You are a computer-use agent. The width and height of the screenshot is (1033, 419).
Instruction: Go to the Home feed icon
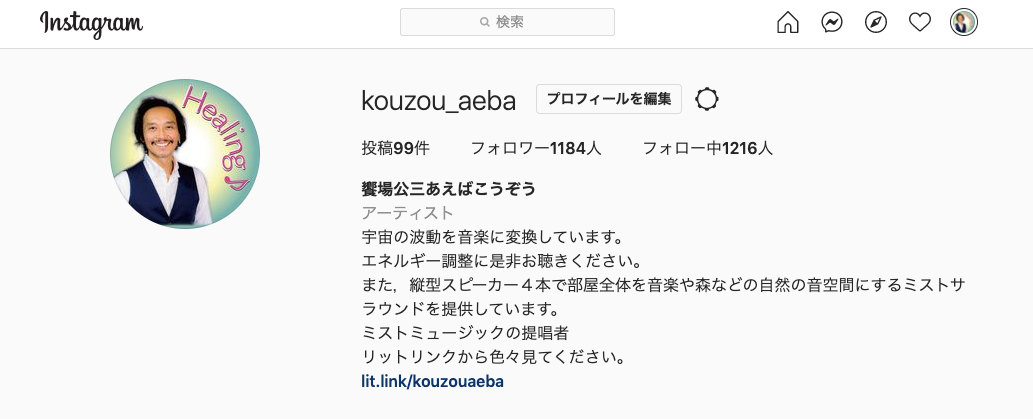788,23
